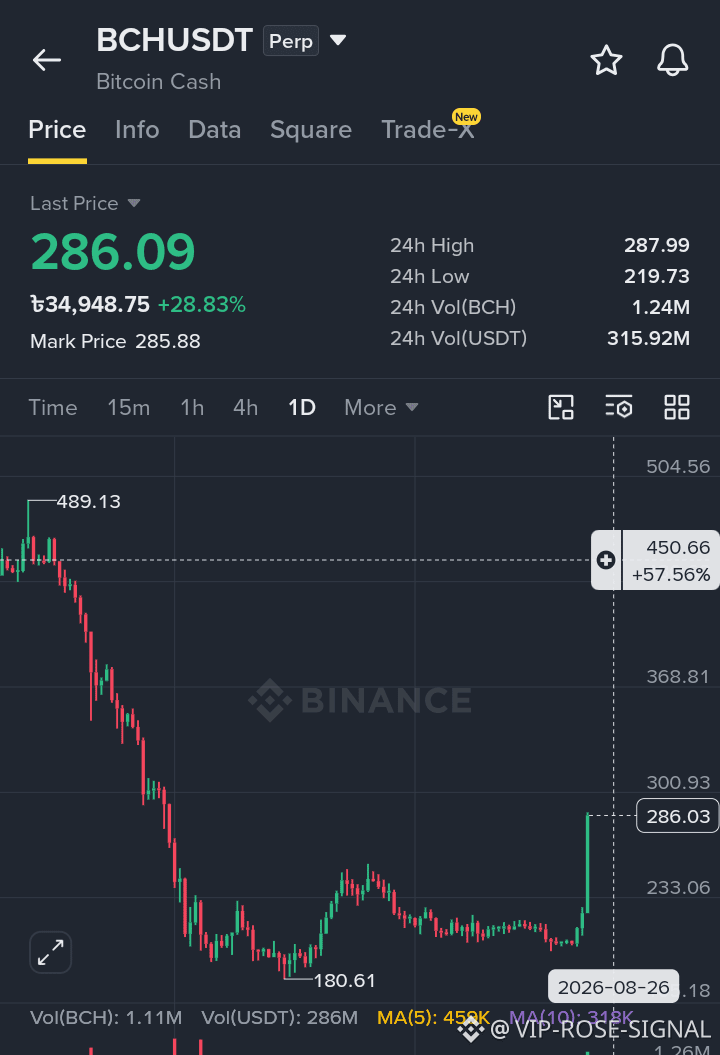Open price alert bell icon
720x1055 pixels.
click(x=672, y=60)
